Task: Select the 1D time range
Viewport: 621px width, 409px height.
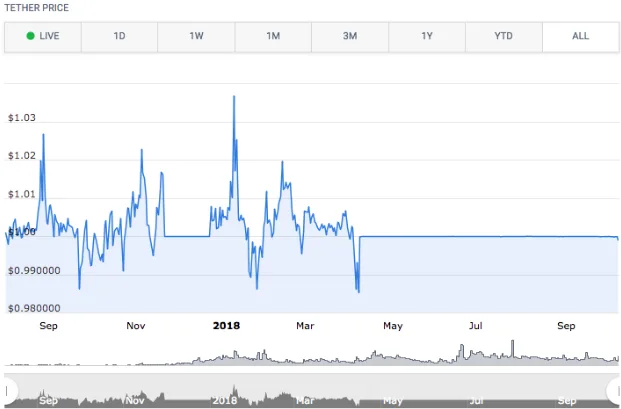Action: (119, 36)
